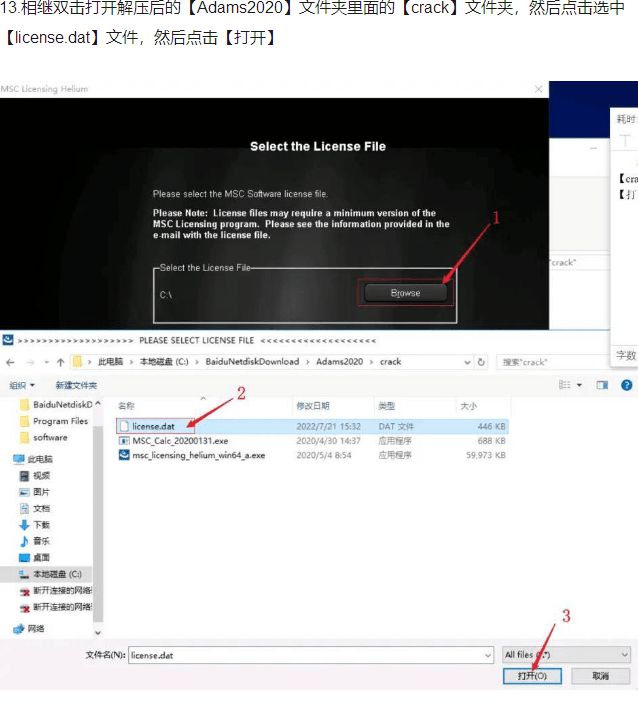Click the 59,973 KB size cell

[486, 455]
